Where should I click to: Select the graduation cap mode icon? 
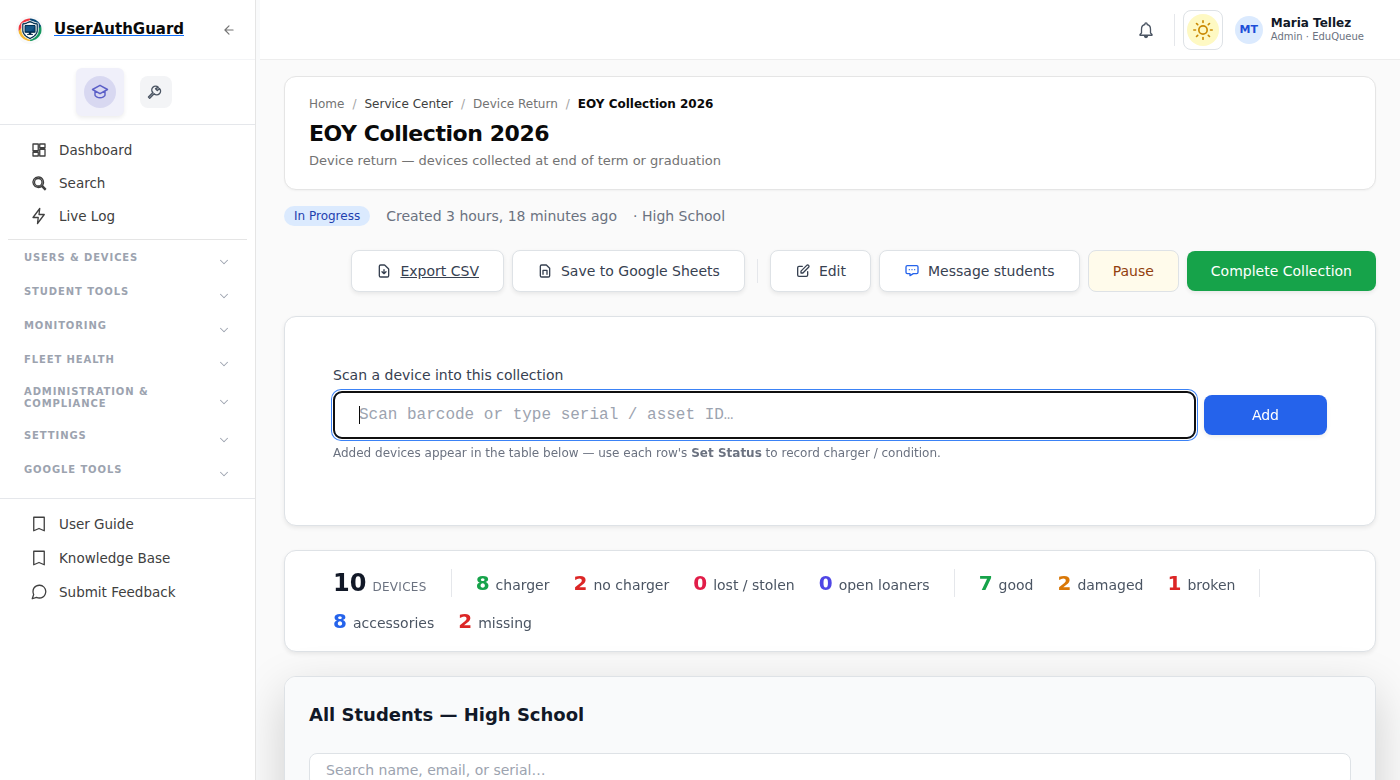tap(100, 92)
